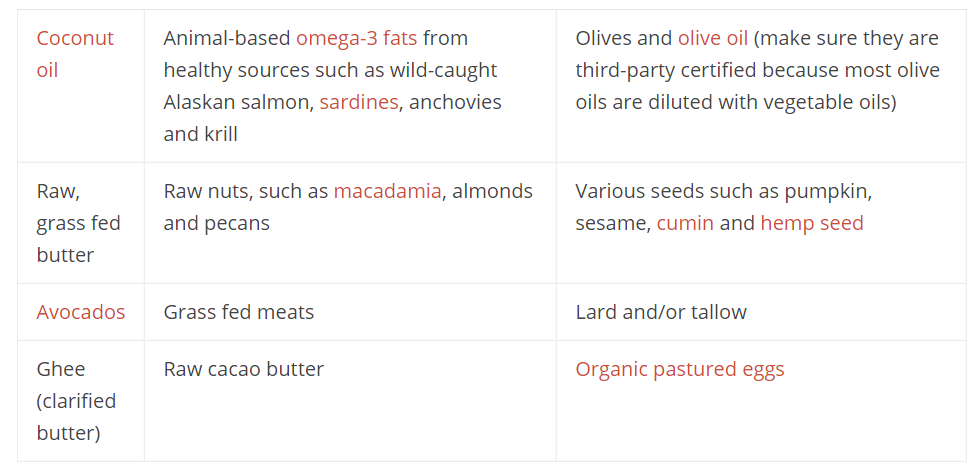Click the omega-3 fats link
Screen dimensions: 978x475
click(356, 39)
